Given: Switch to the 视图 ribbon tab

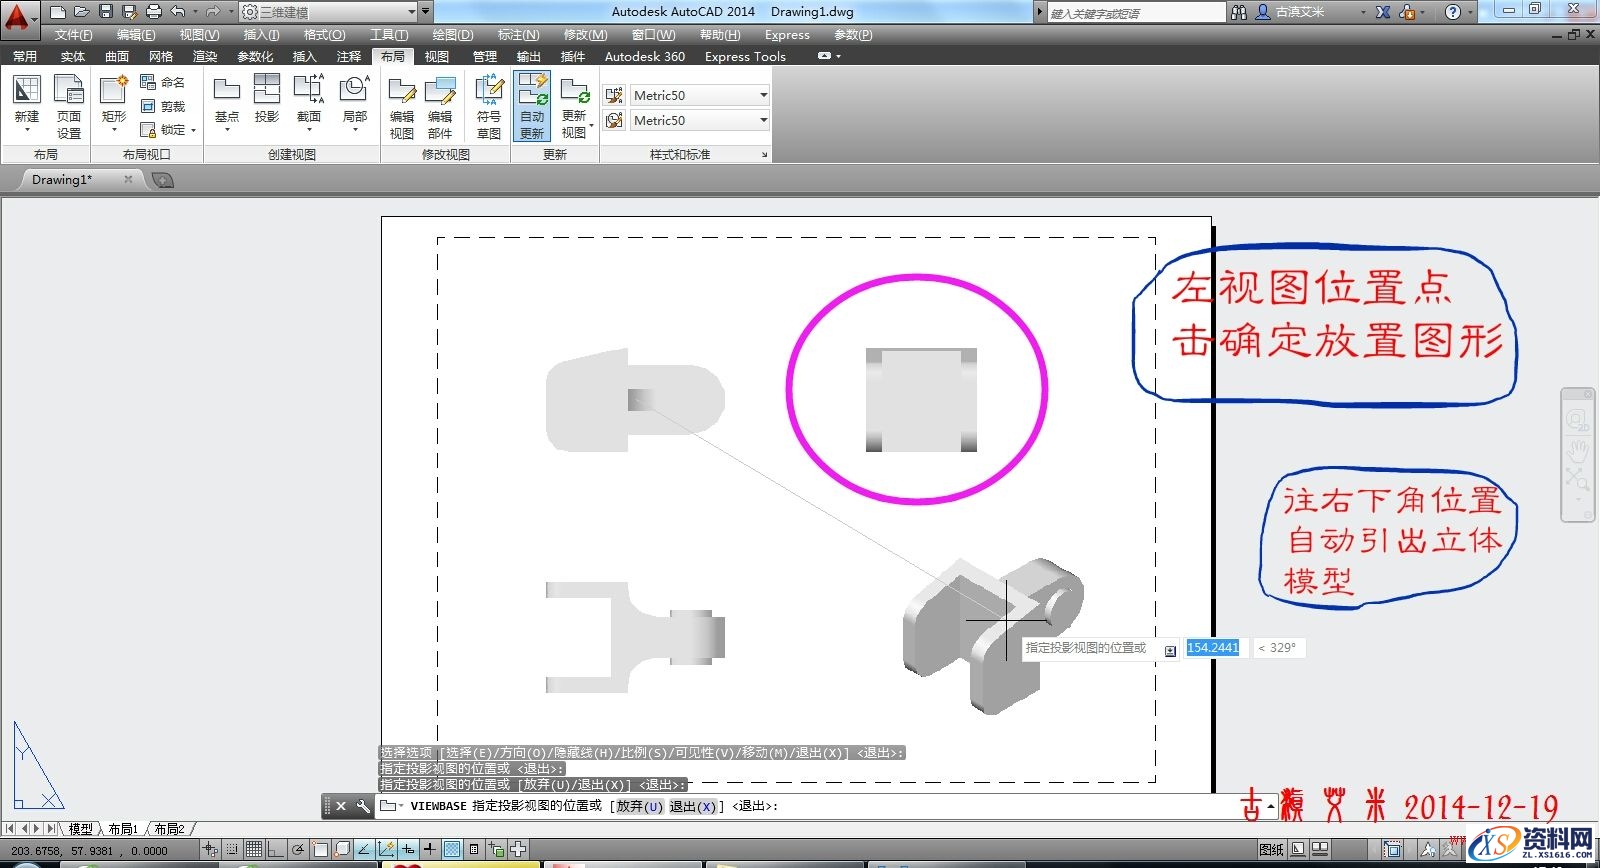Looking at the screenshot, I should (436, 56).
